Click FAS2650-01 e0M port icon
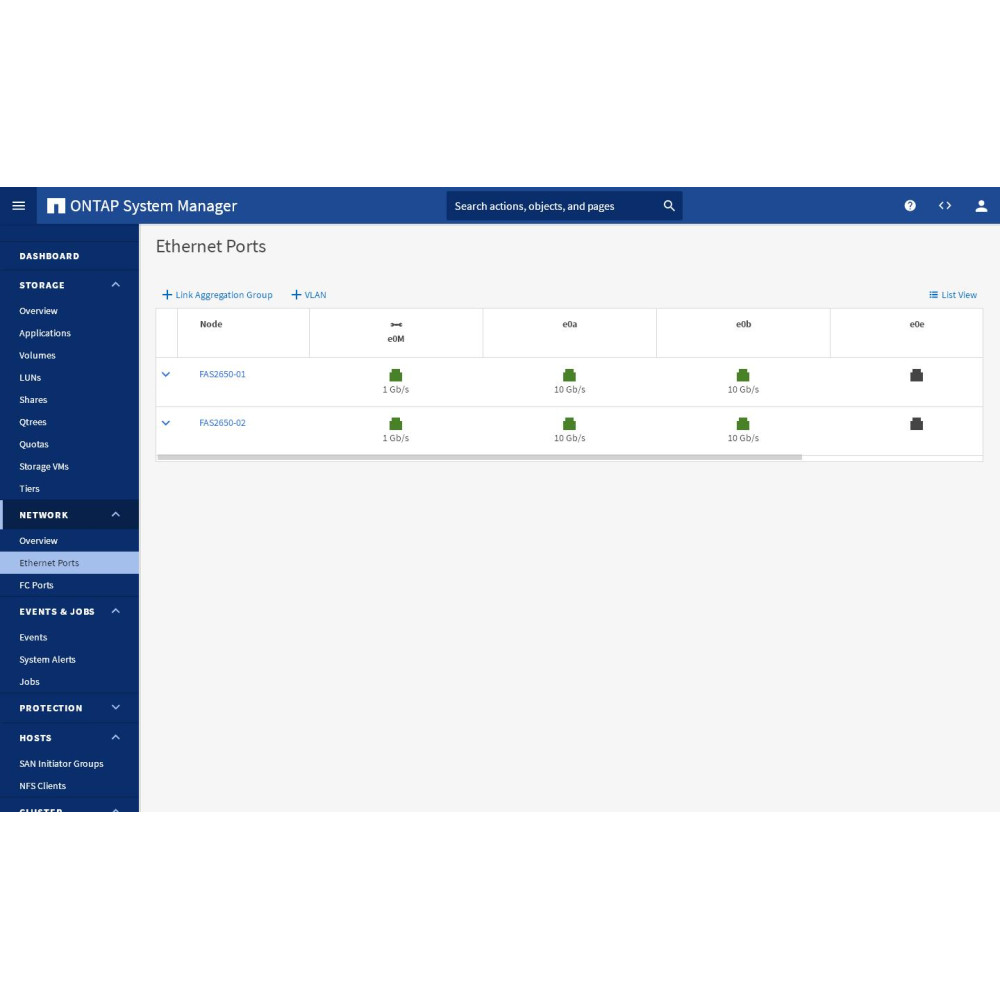The image size is (1000, 1000). pos(396,375)
